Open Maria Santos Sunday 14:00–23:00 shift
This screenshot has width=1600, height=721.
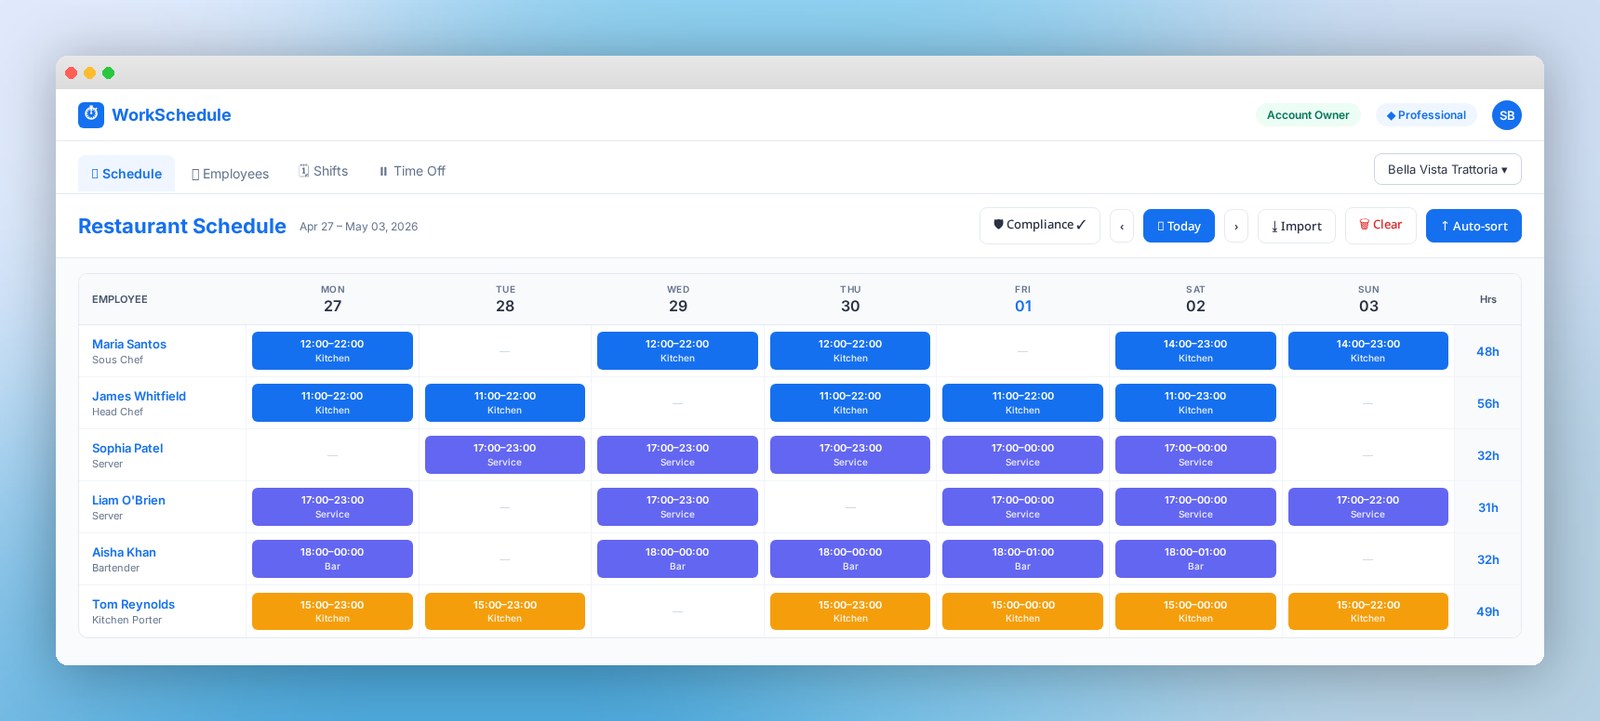(x=1368, y=351)
